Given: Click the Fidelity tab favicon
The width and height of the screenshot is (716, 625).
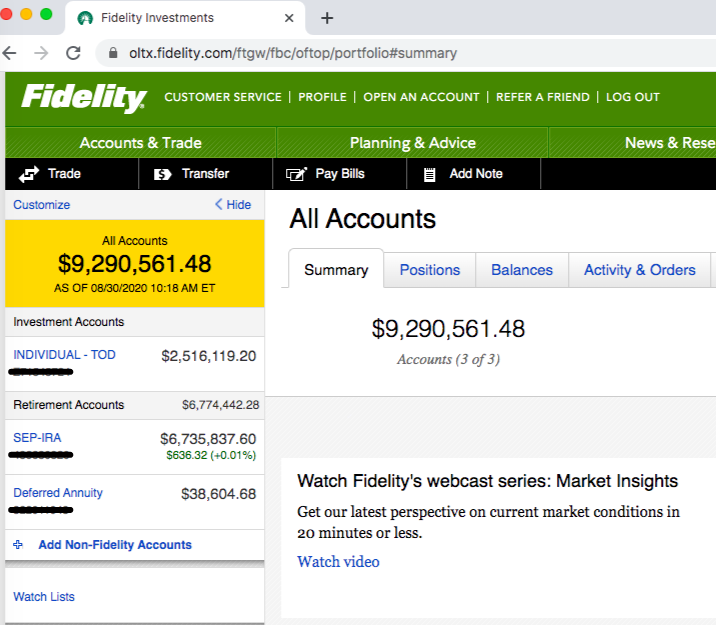Looking at the screenshot, I should pos(85,18).
